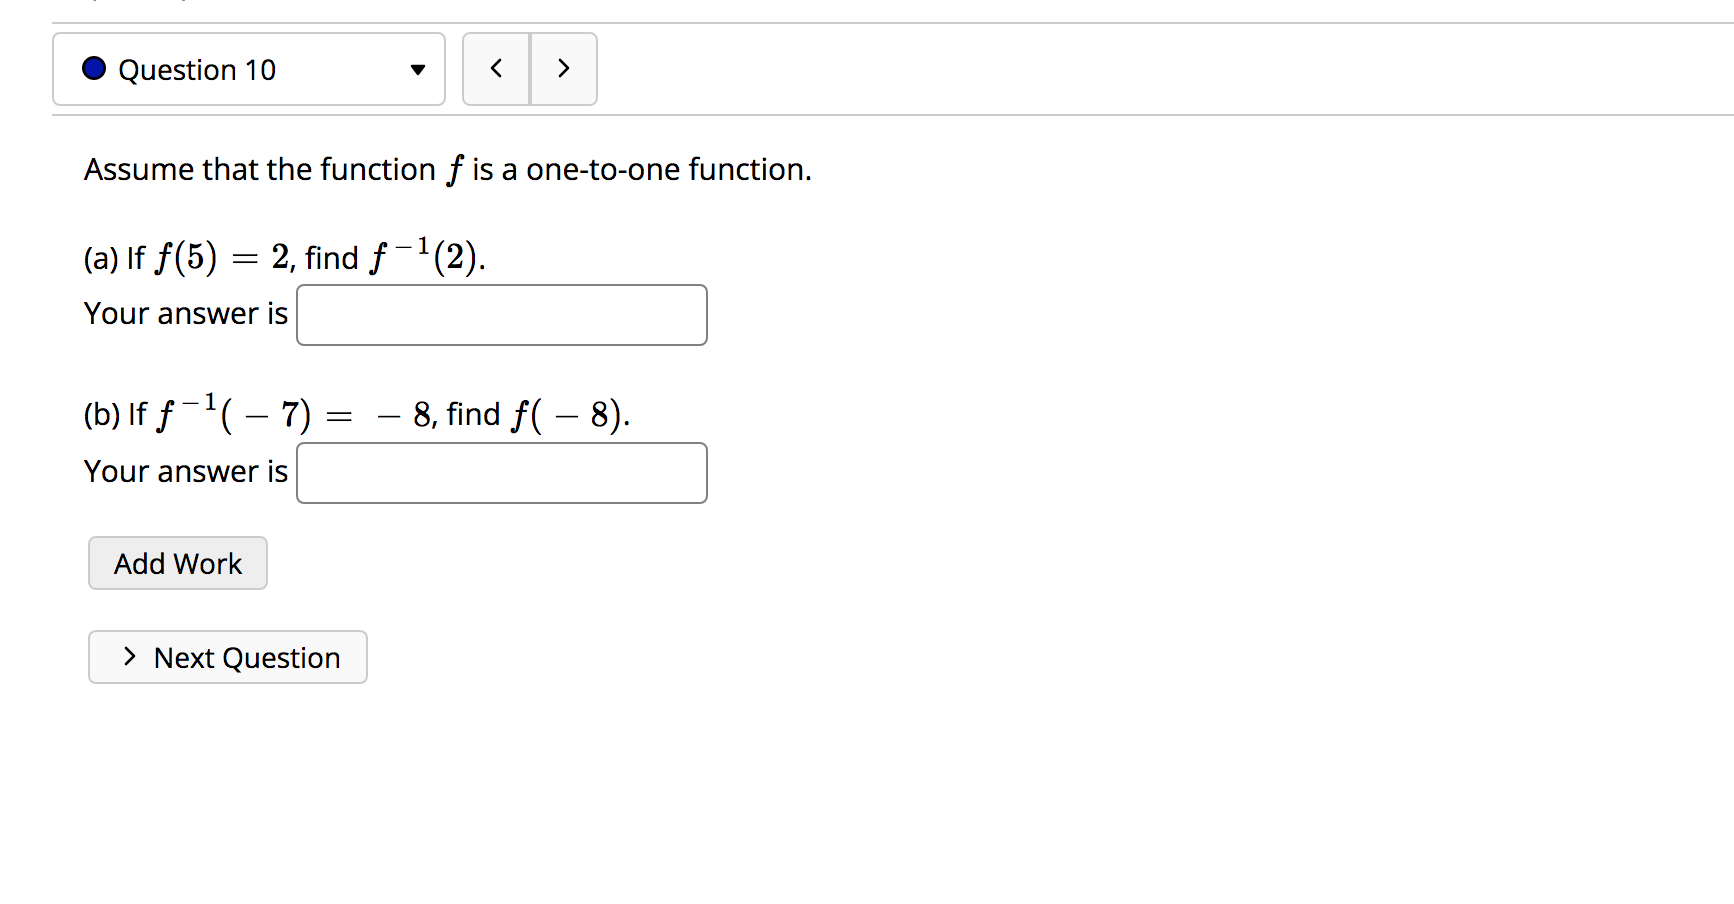Click the answer field for part (b)
Viewport: 1734px width, 904px height.
tap(501, 472)
